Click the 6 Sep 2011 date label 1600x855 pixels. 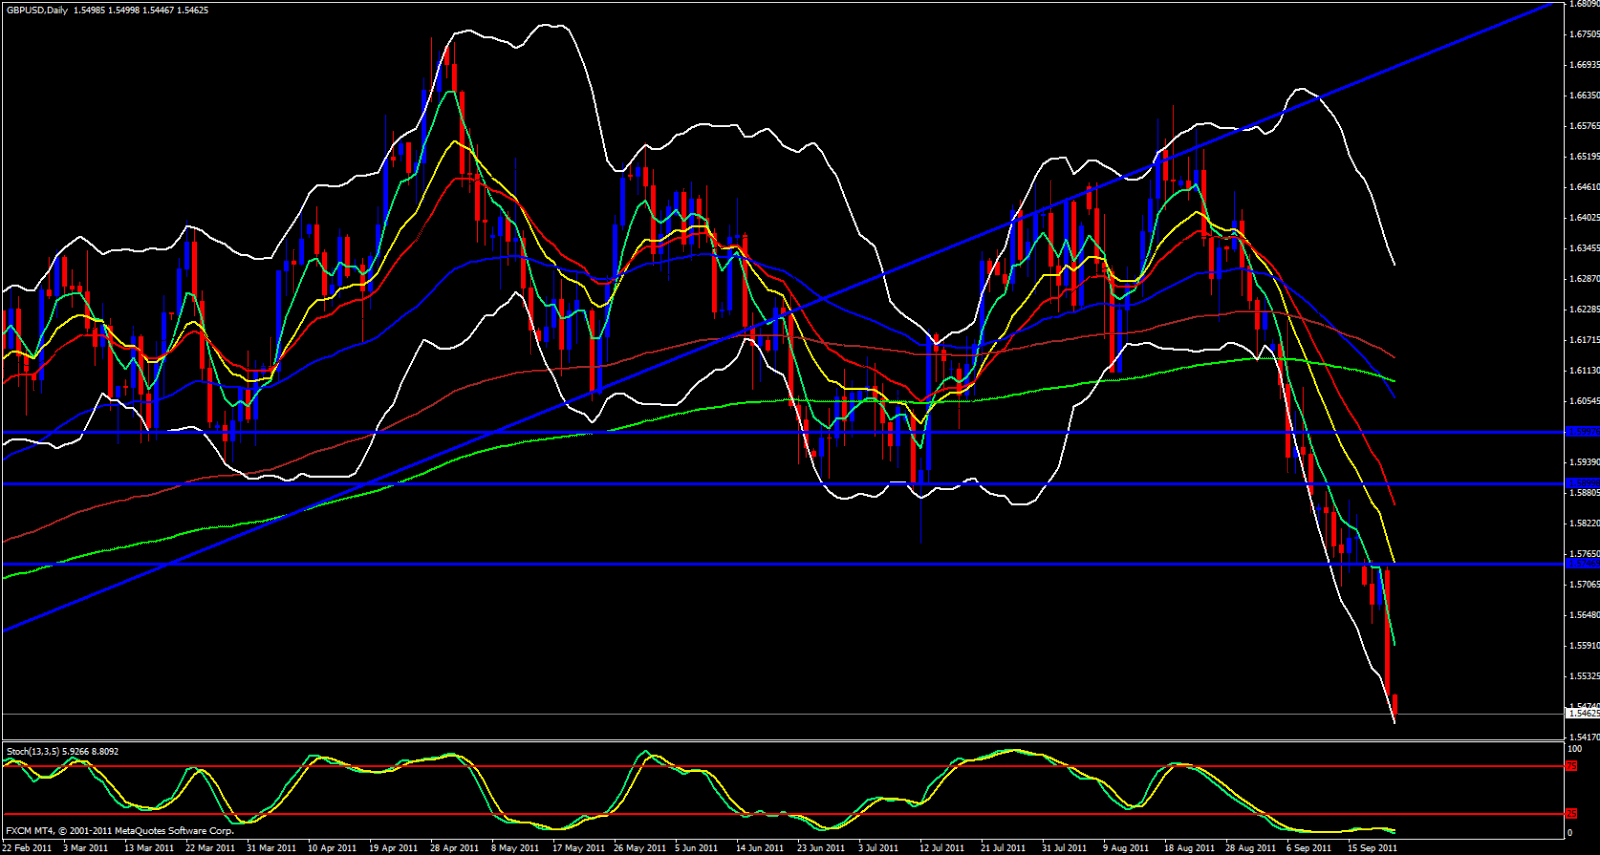pos(1308,848)
